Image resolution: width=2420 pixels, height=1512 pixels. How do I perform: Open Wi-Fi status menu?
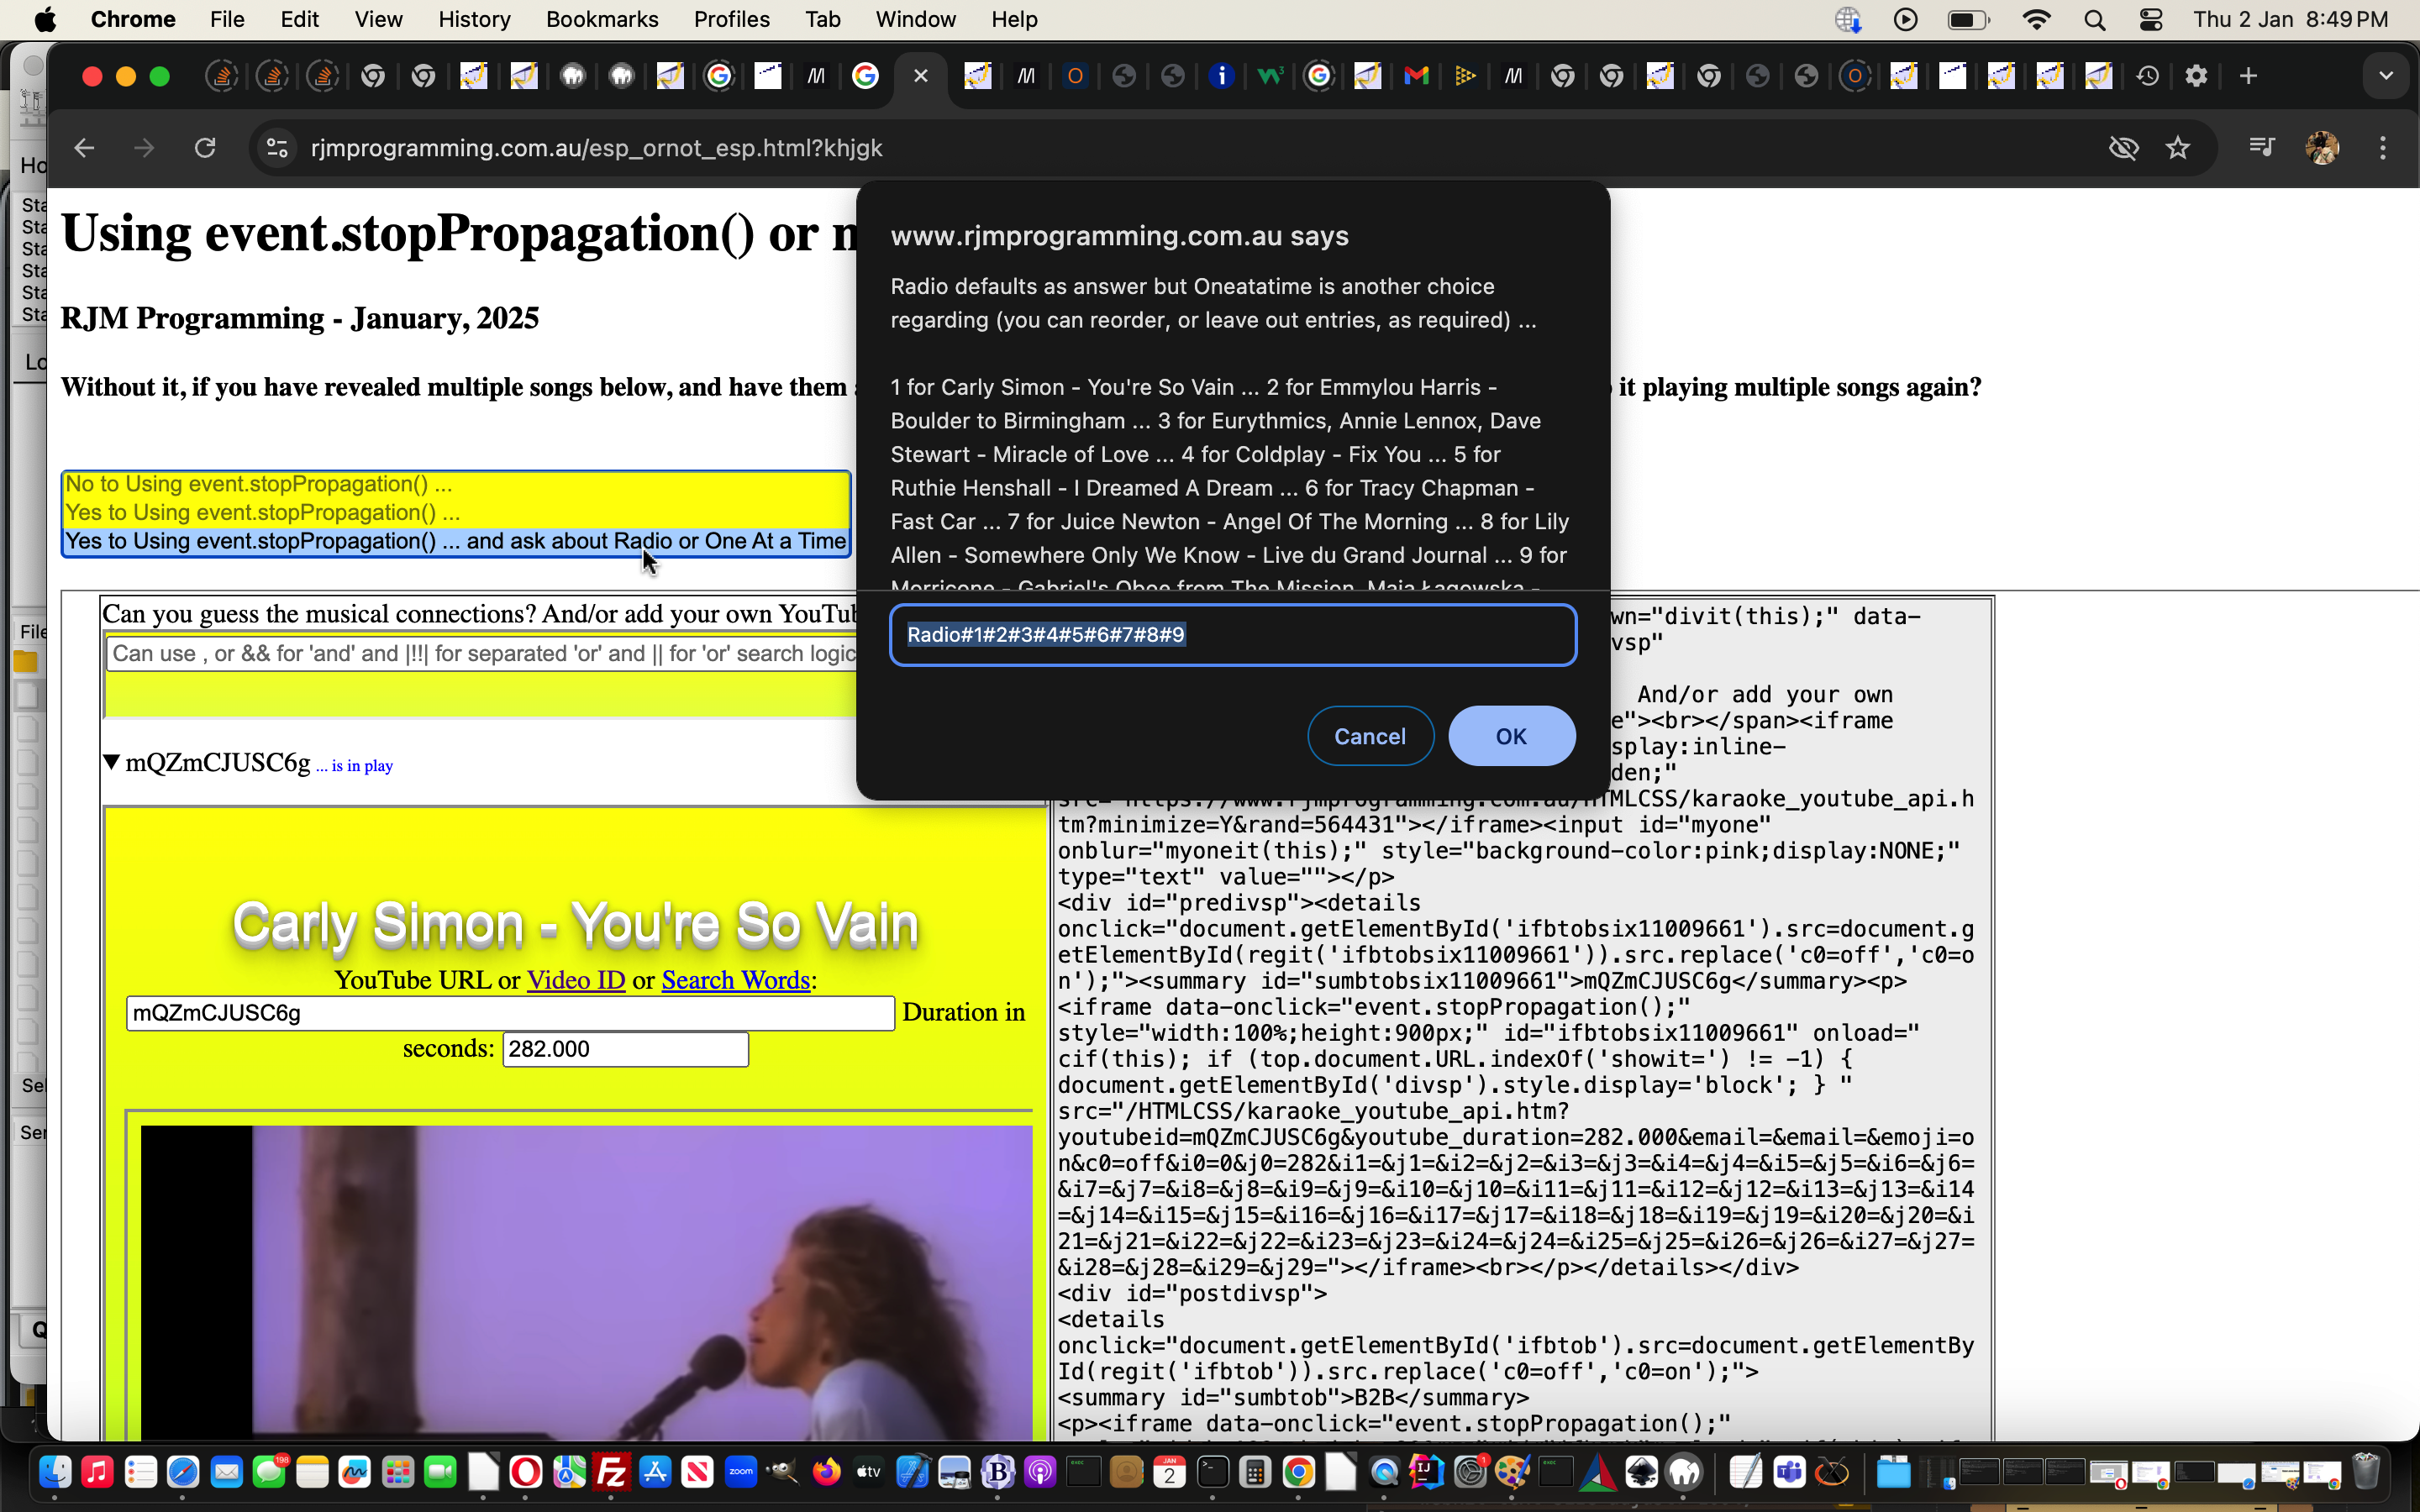click(2037, 19)
